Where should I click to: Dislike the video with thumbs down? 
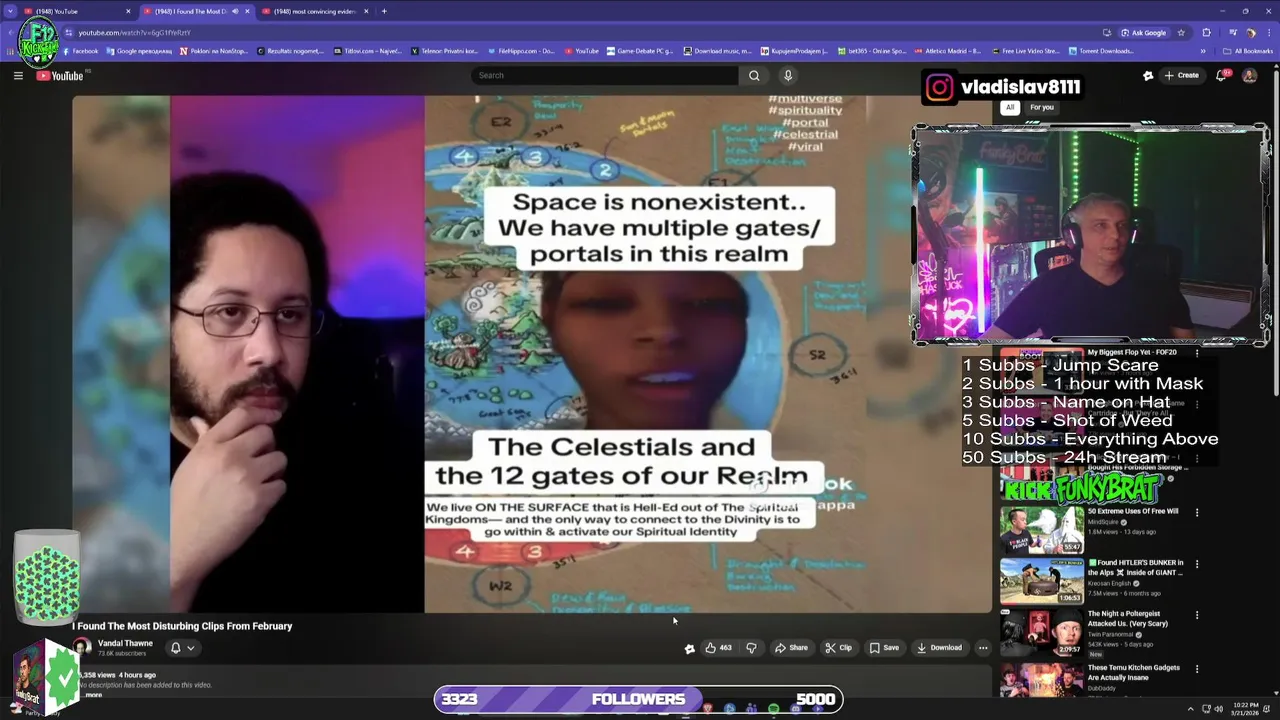click(751, 648)
